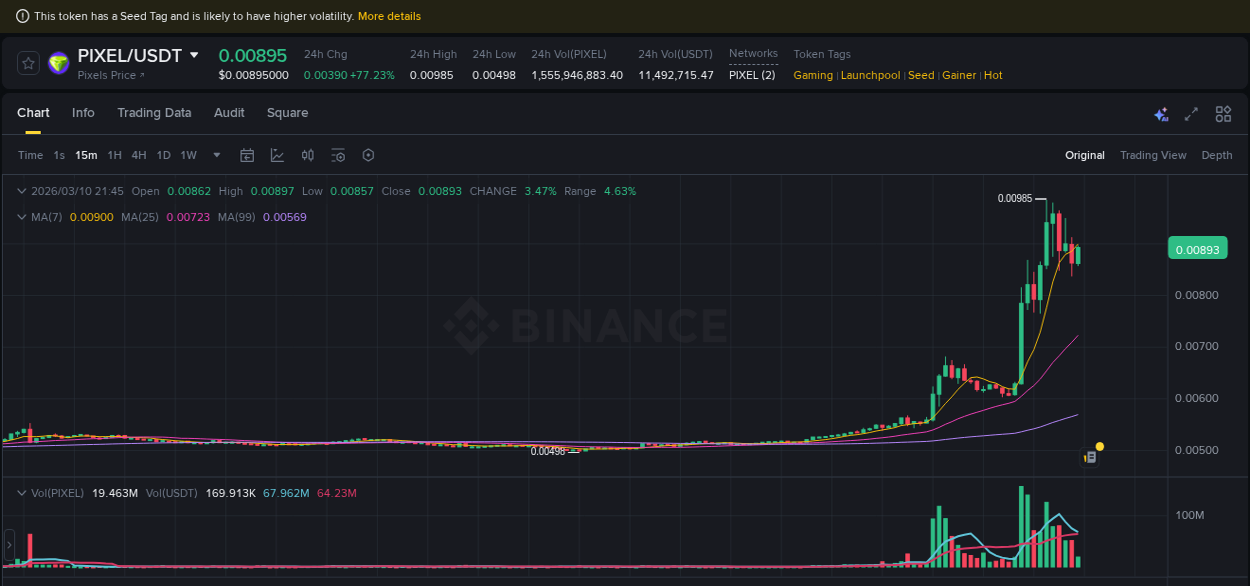This screenshot has width=1250, height=586.
Task: Expand the PIXEL/USDT pair selector dropdown
Action: click(x=193, y=55)
